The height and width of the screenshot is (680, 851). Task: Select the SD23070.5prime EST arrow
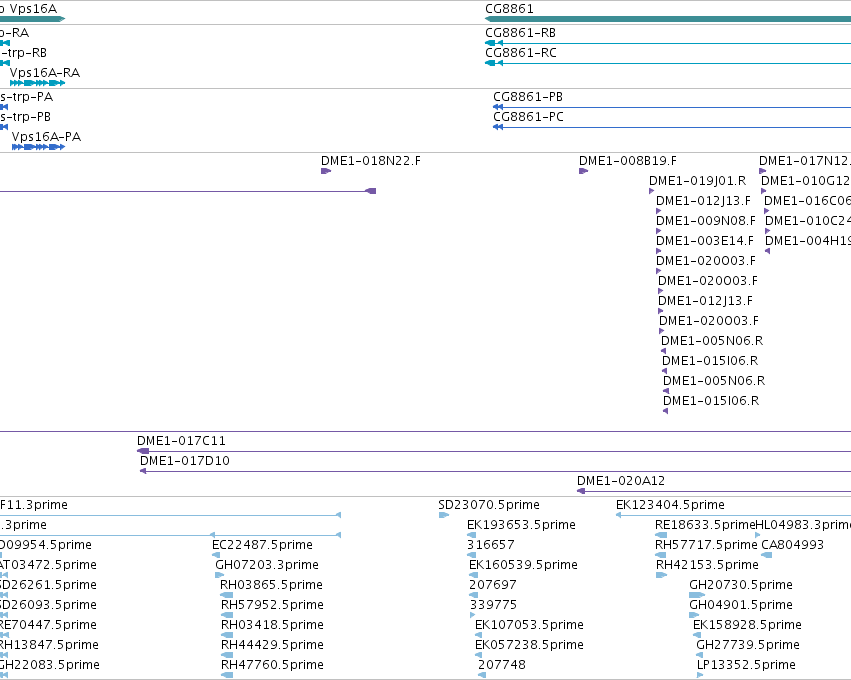point(444,515)
